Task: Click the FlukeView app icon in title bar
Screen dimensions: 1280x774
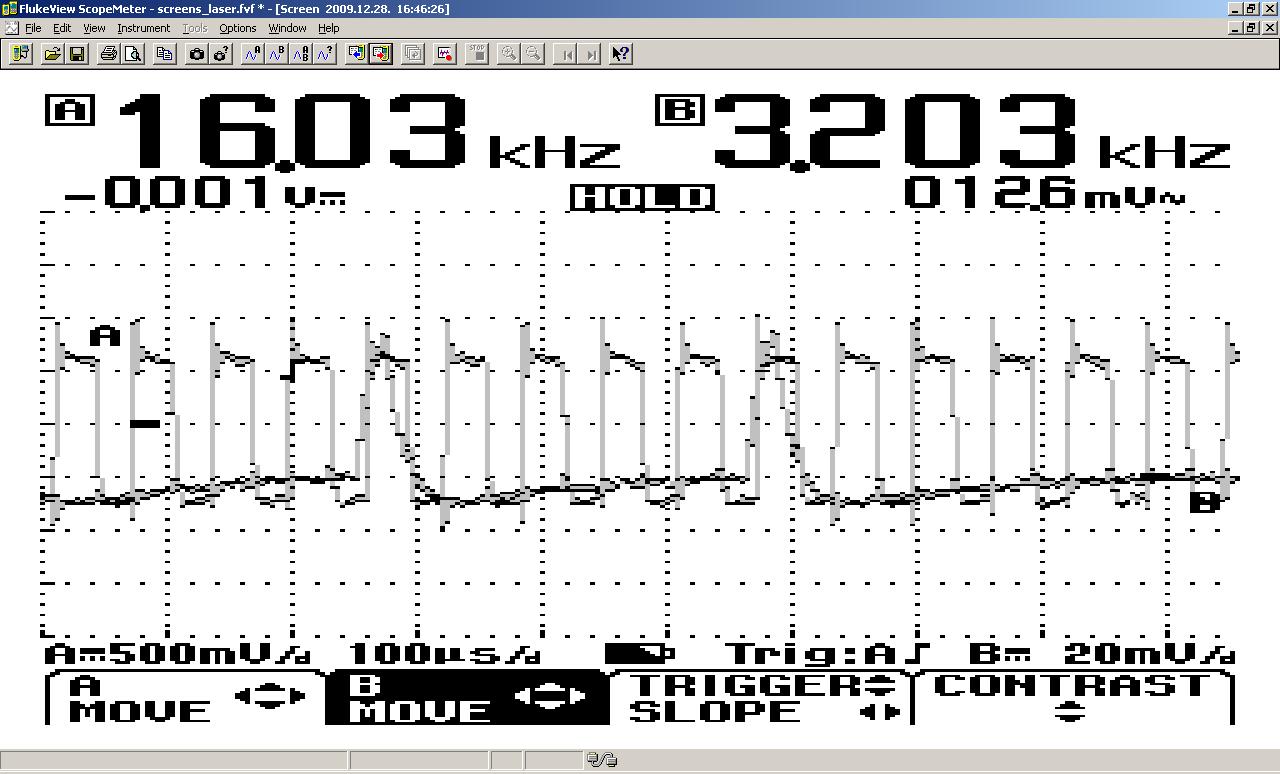Action: [x=10, y=9]
